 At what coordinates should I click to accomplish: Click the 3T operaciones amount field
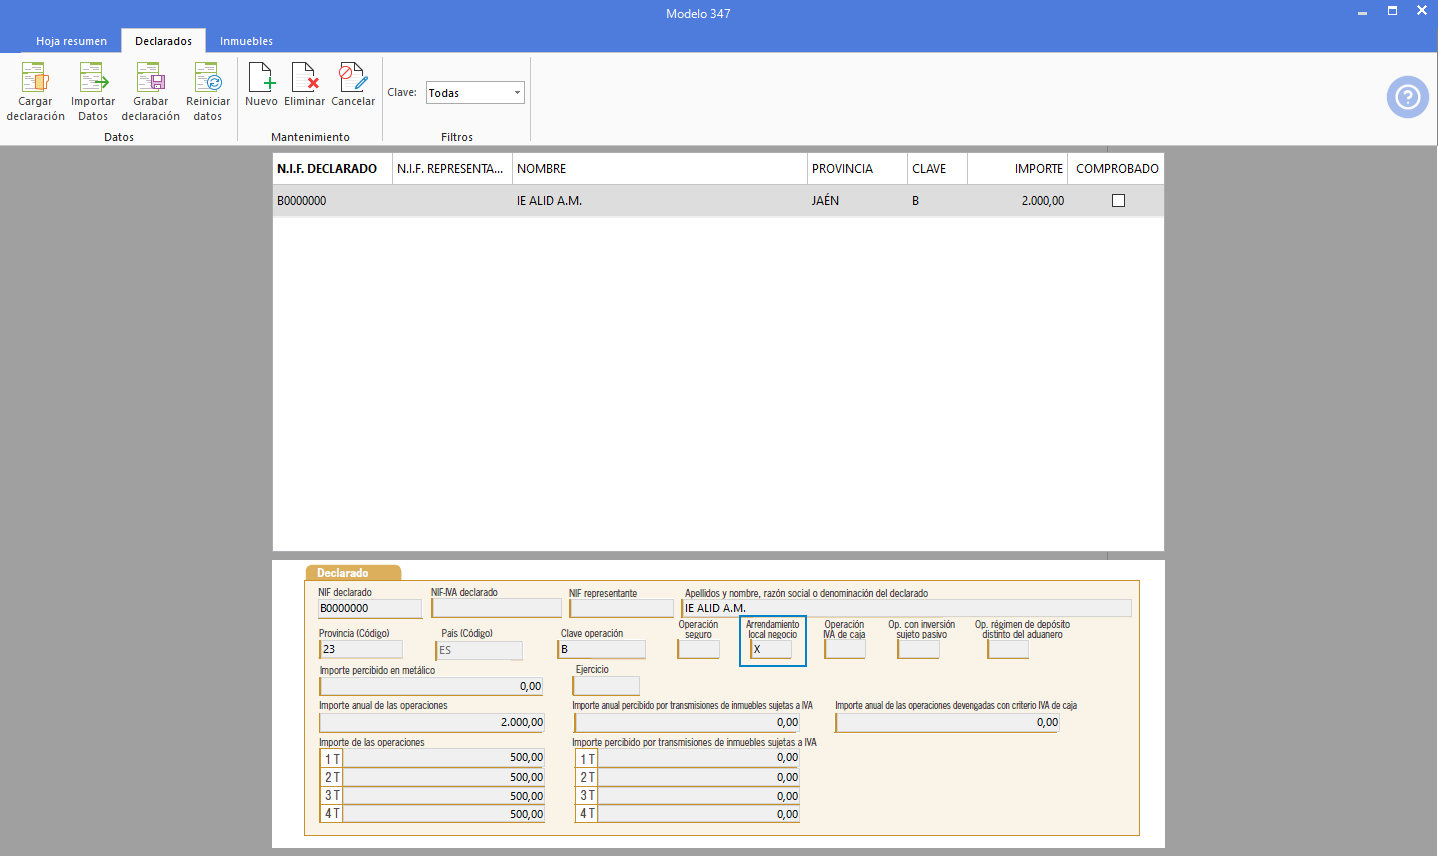(443, 796)
